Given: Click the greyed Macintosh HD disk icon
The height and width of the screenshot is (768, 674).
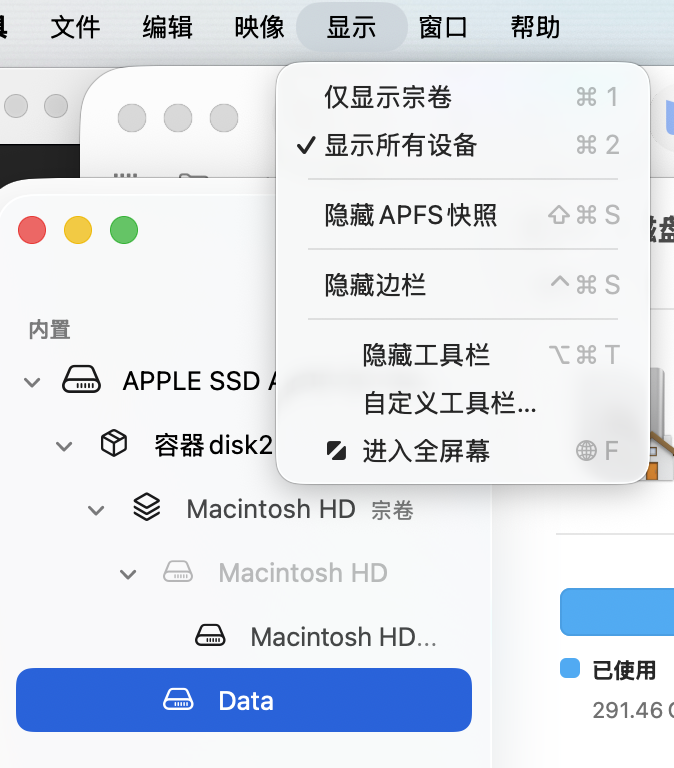Looking at the screenshot, I should [178, 572].
